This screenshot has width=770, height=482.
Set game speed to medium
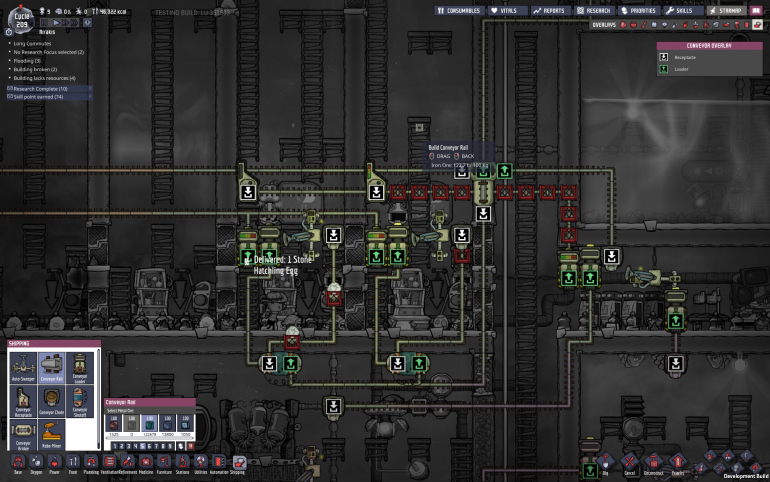(x=65, y=22)
